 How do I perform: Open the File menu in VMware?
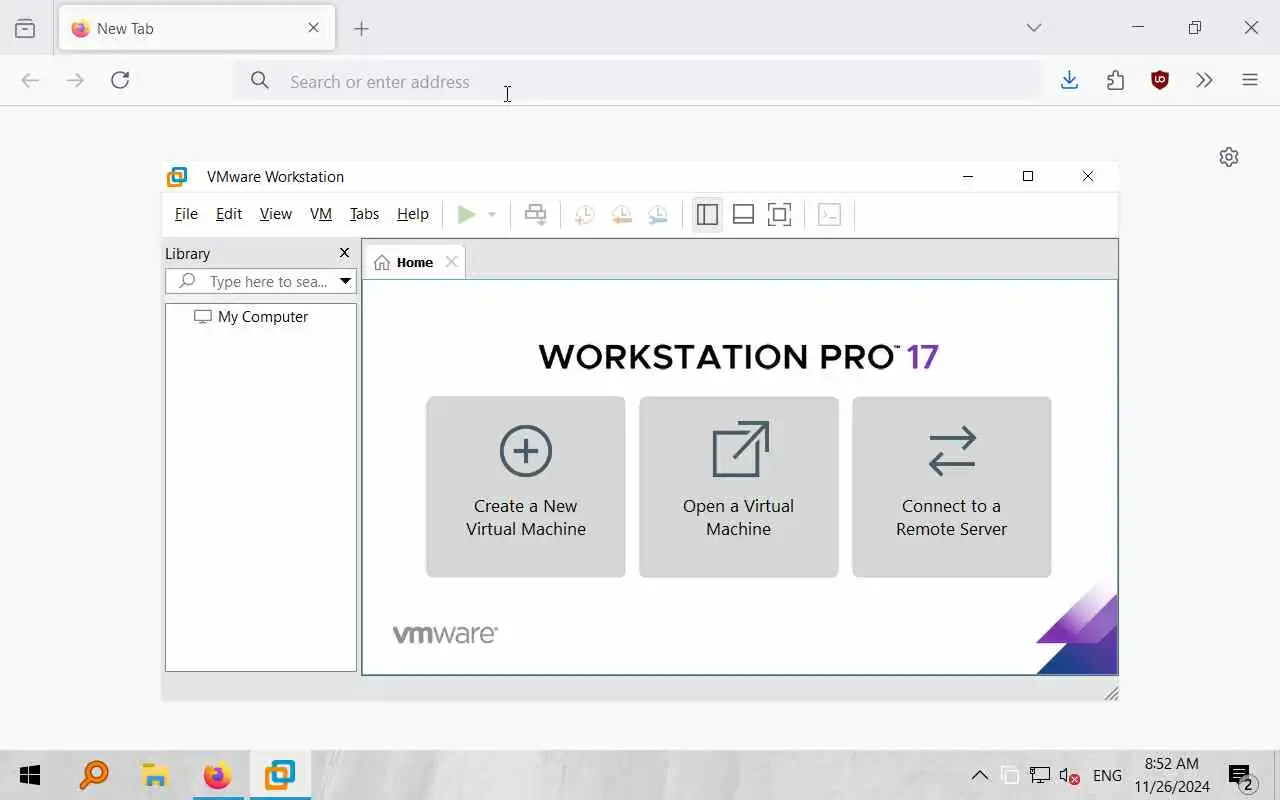click(186, 214)
